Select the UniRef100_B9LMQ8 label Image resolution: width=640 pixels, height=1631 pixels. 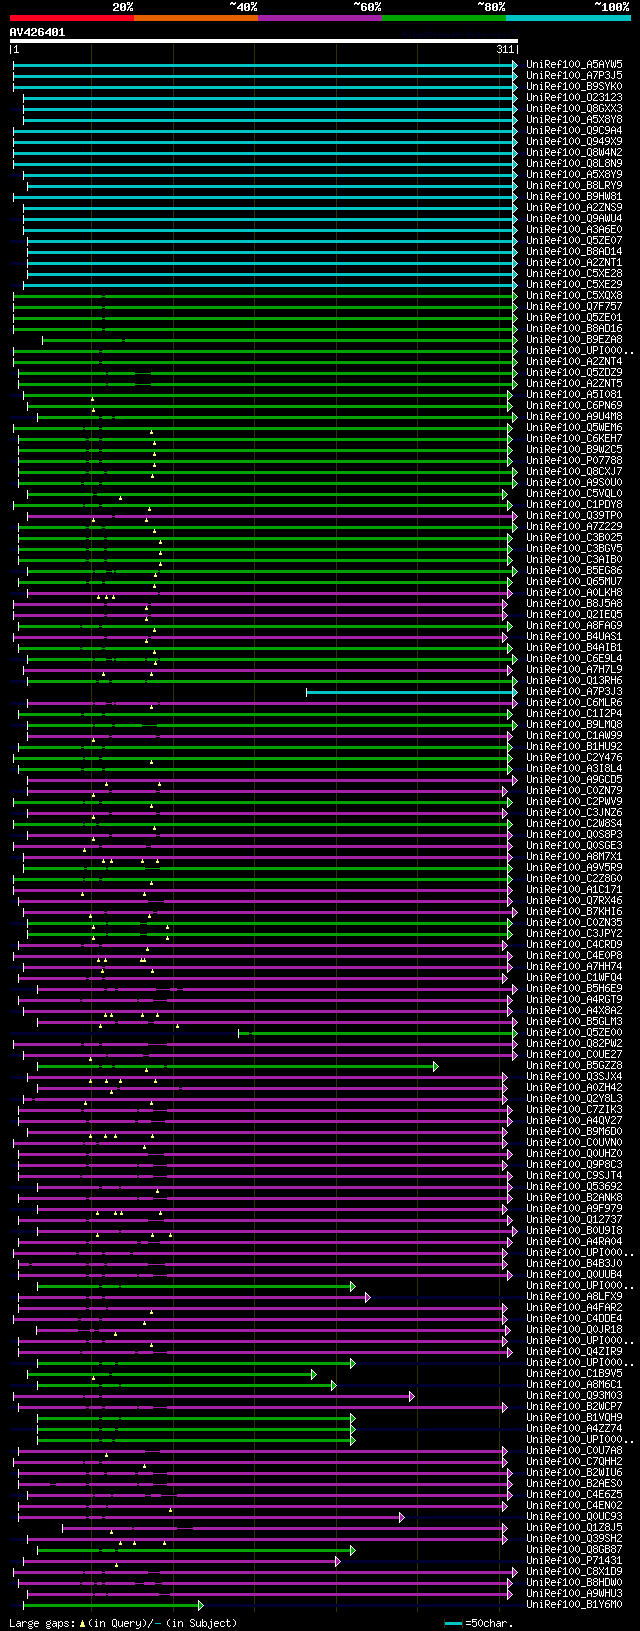[574, 724]
